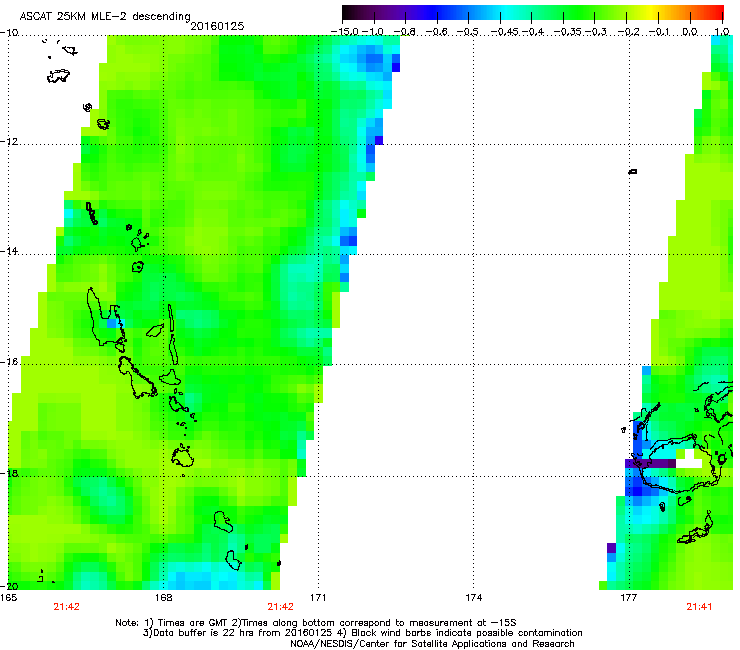
Task: Click the title 'ASCAT 25KM MLE-2 descending'
Action: click(105, 17)
